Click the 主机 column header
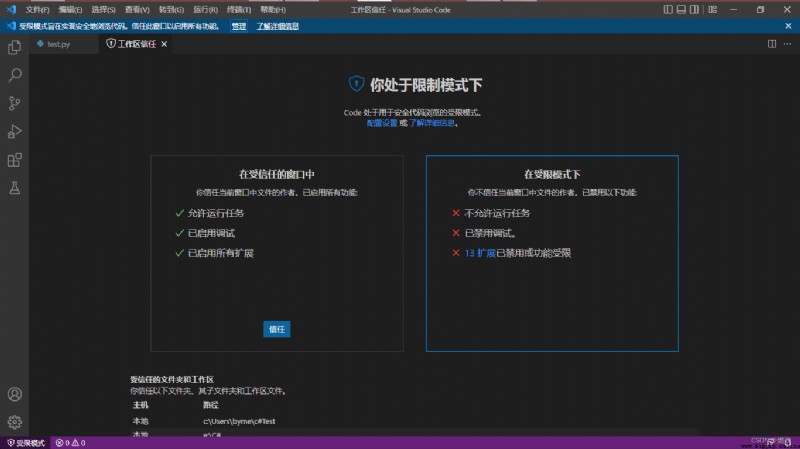 [141, 405]
